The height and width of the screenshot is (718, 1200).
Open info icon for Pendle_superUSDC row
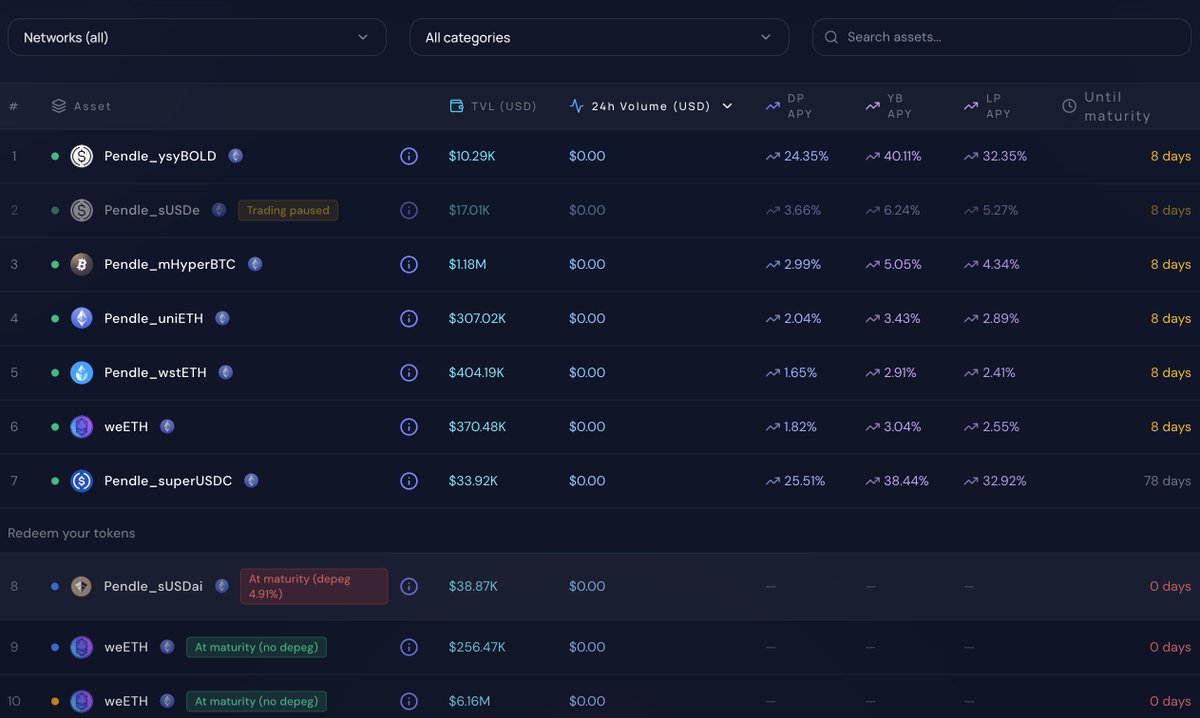click(408, 481)
